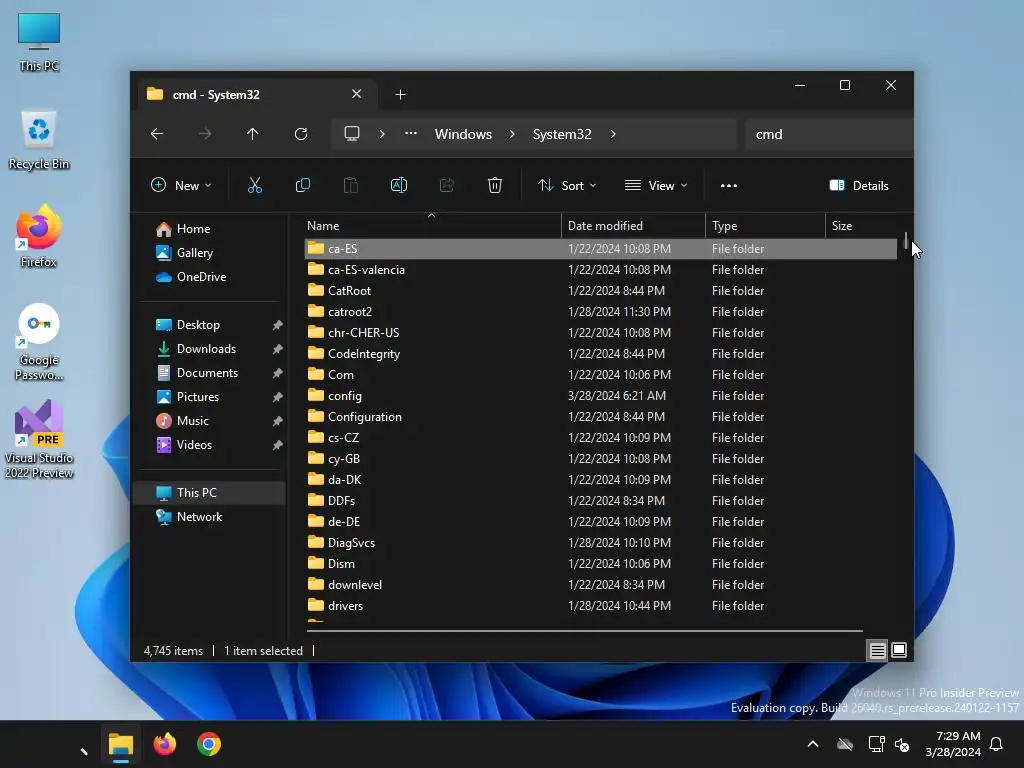Sort by Type column header
The height and width of the screenshot is (768, 1024).
tap(765, 226)
